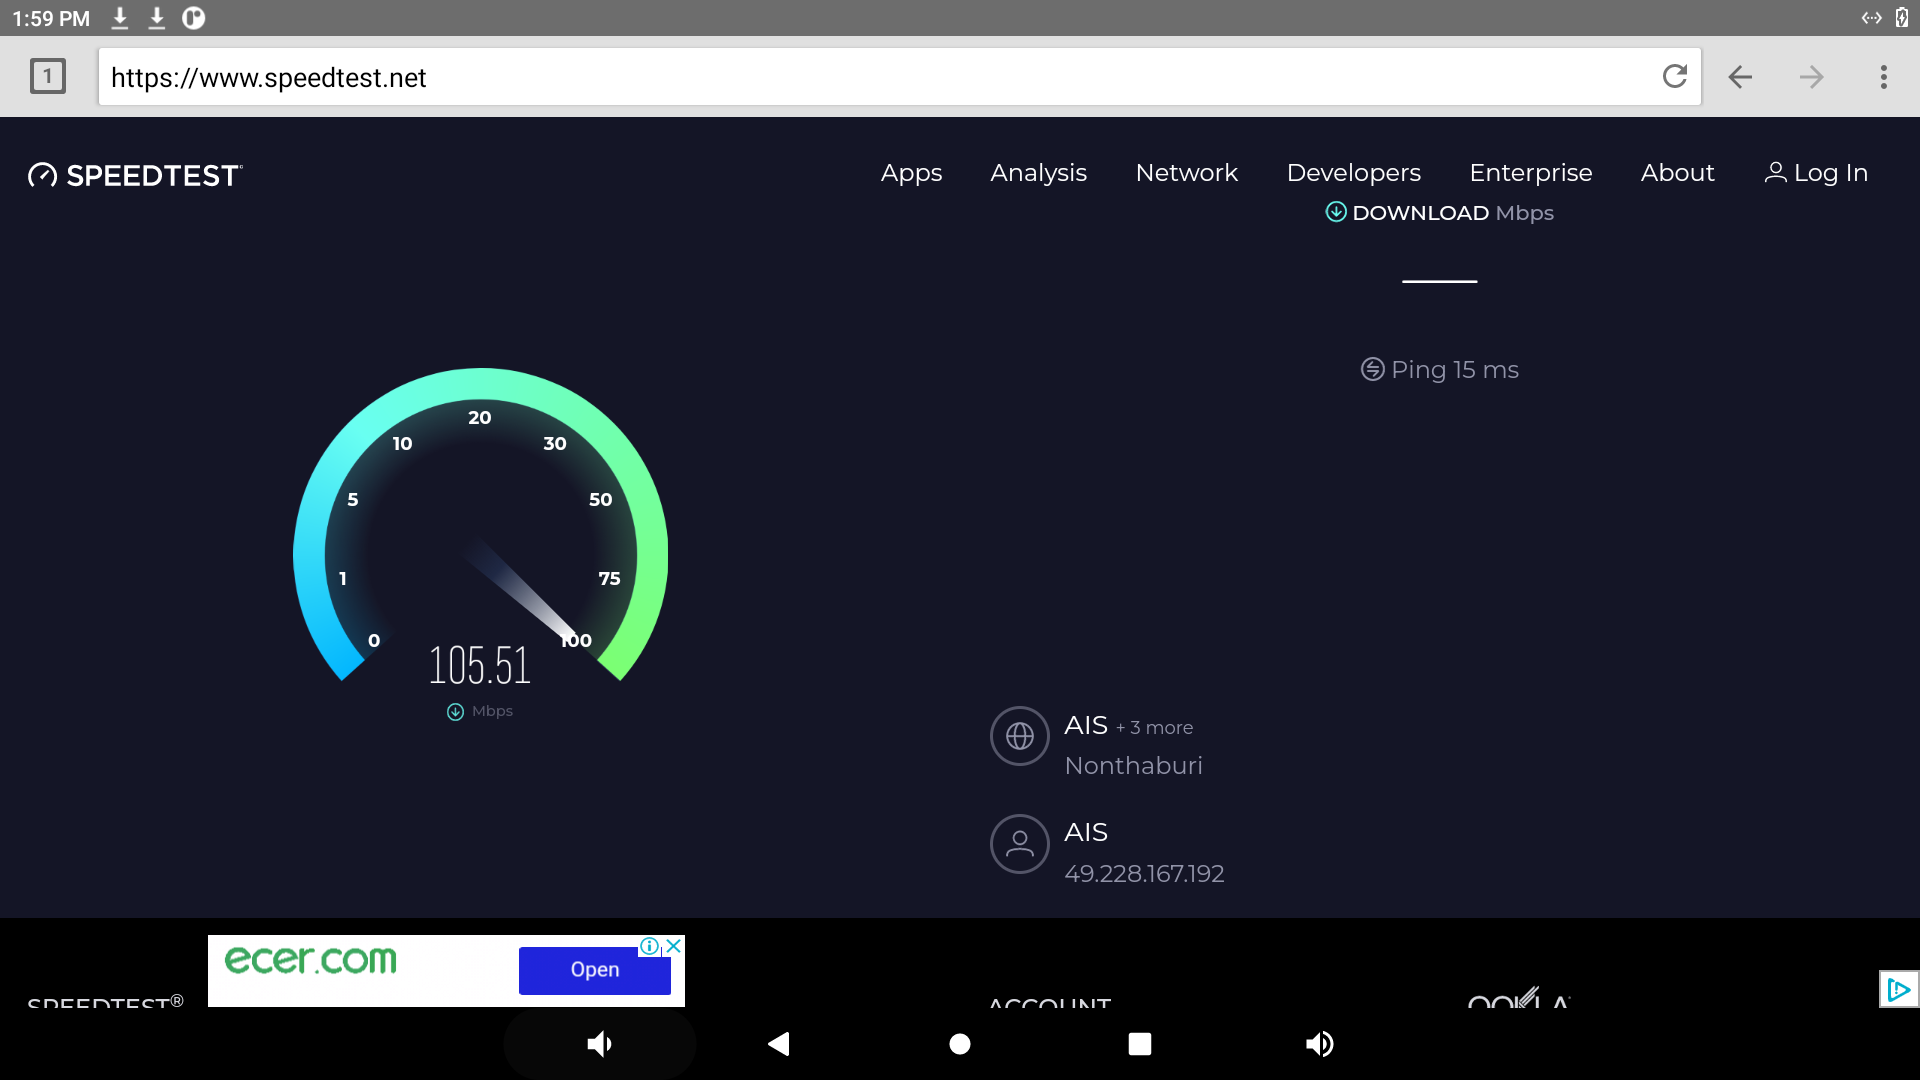Viewport: 1920px width, 1080px height.
Task: Tap the first download notification icon in status bar
Action: coord(120,18)
